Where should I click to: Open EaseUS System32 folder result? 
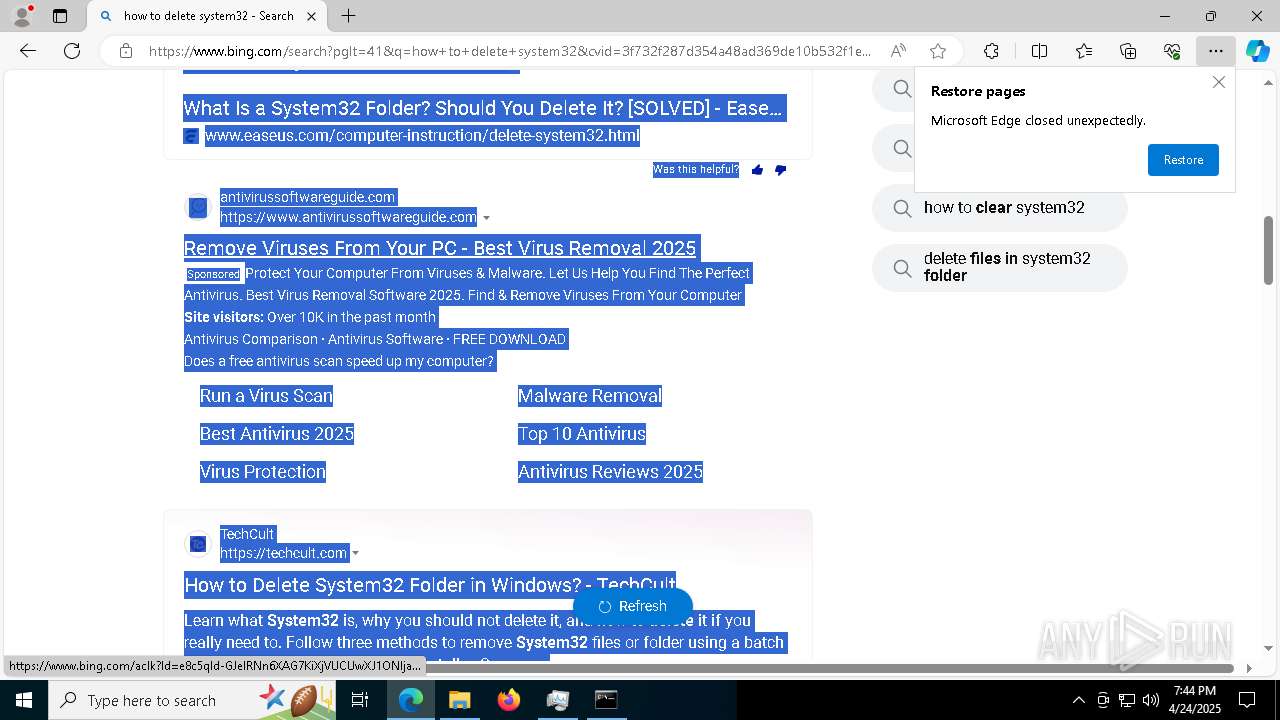(483, 108)
